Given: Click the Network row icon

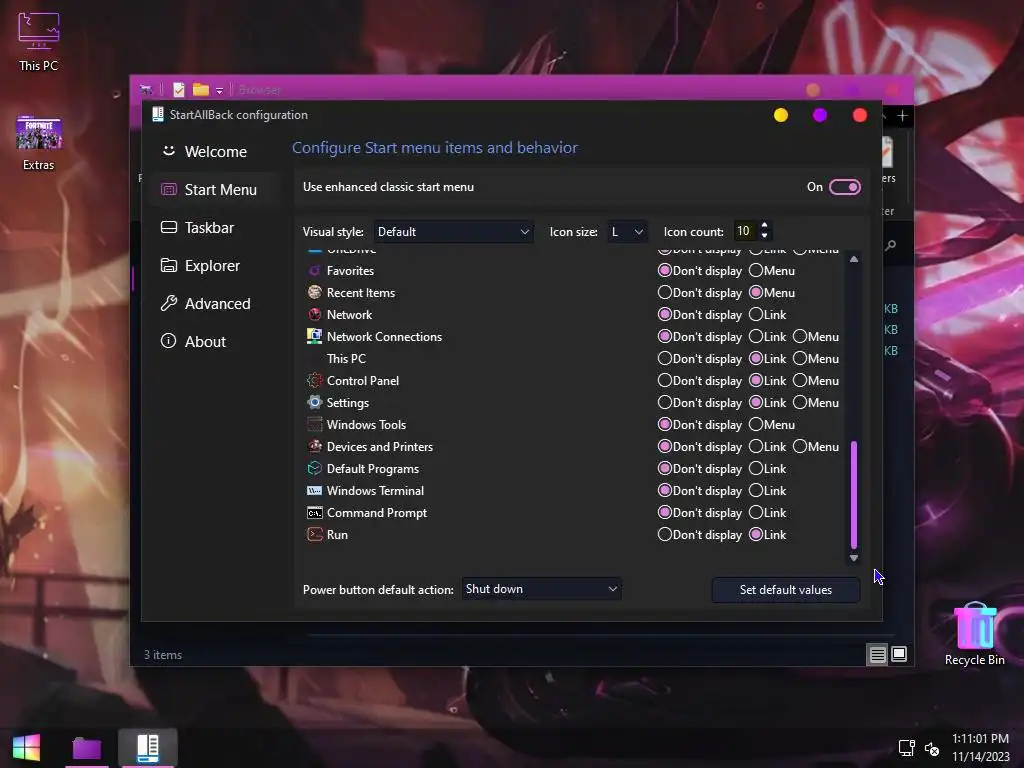Looking at the screenshot, I should (x=315, y=315).
